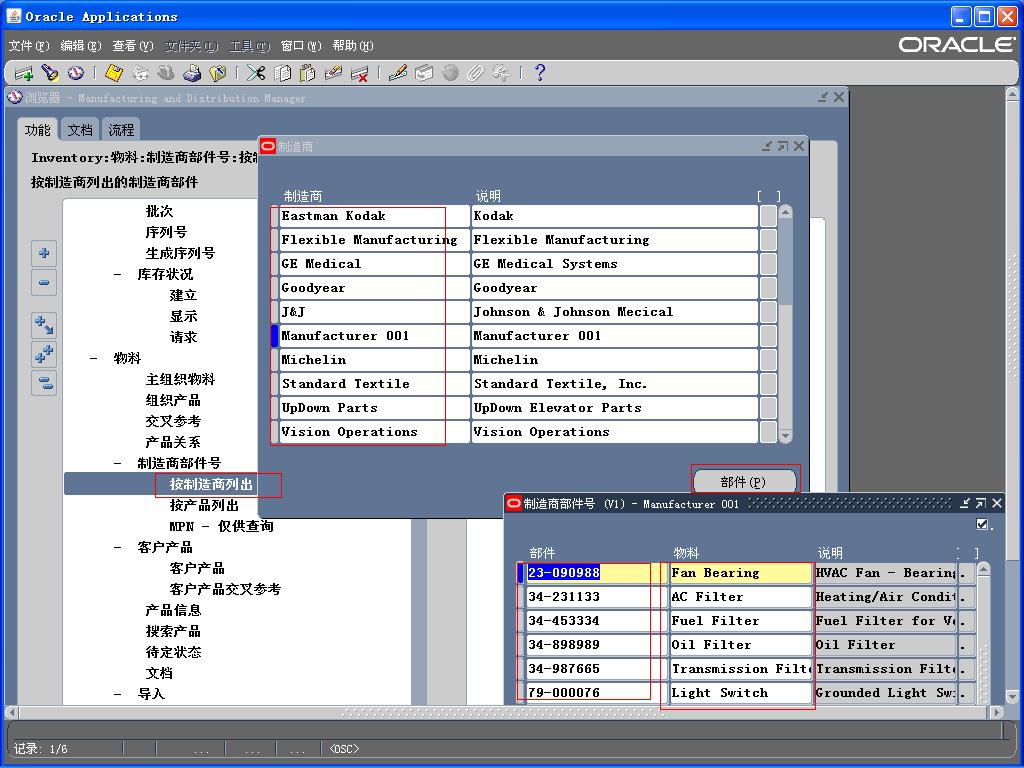Click the Fuel Filter item field
1024x768 pixels.
pyautogui.click(x=741, y=621)
